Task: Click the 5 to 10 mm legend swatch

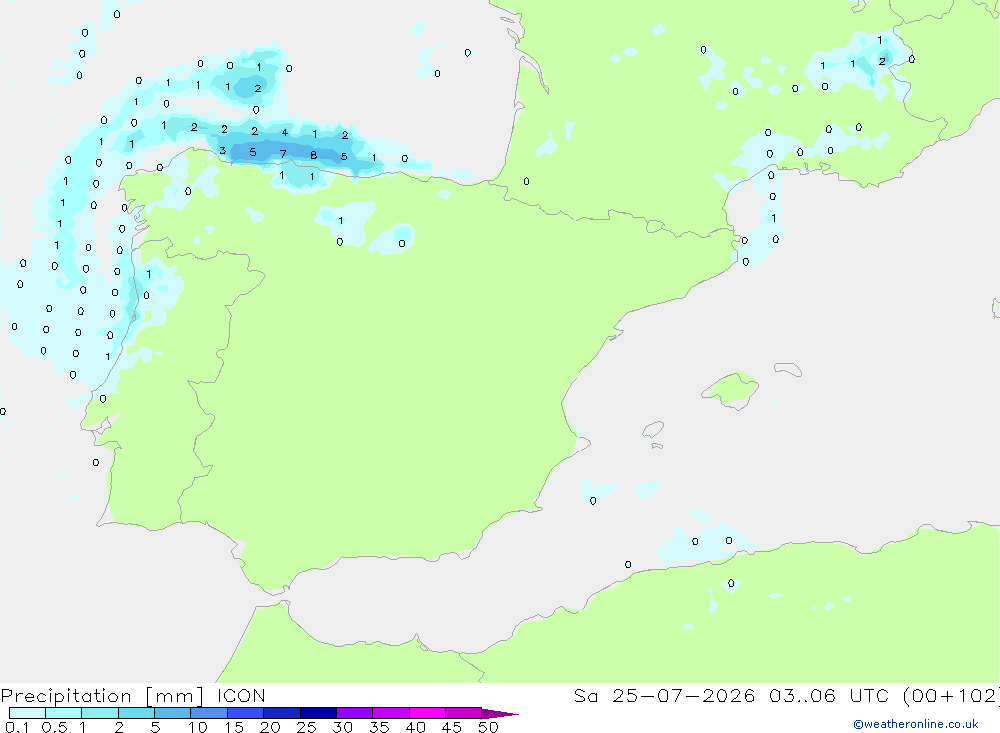Action: tap(173, 713)
